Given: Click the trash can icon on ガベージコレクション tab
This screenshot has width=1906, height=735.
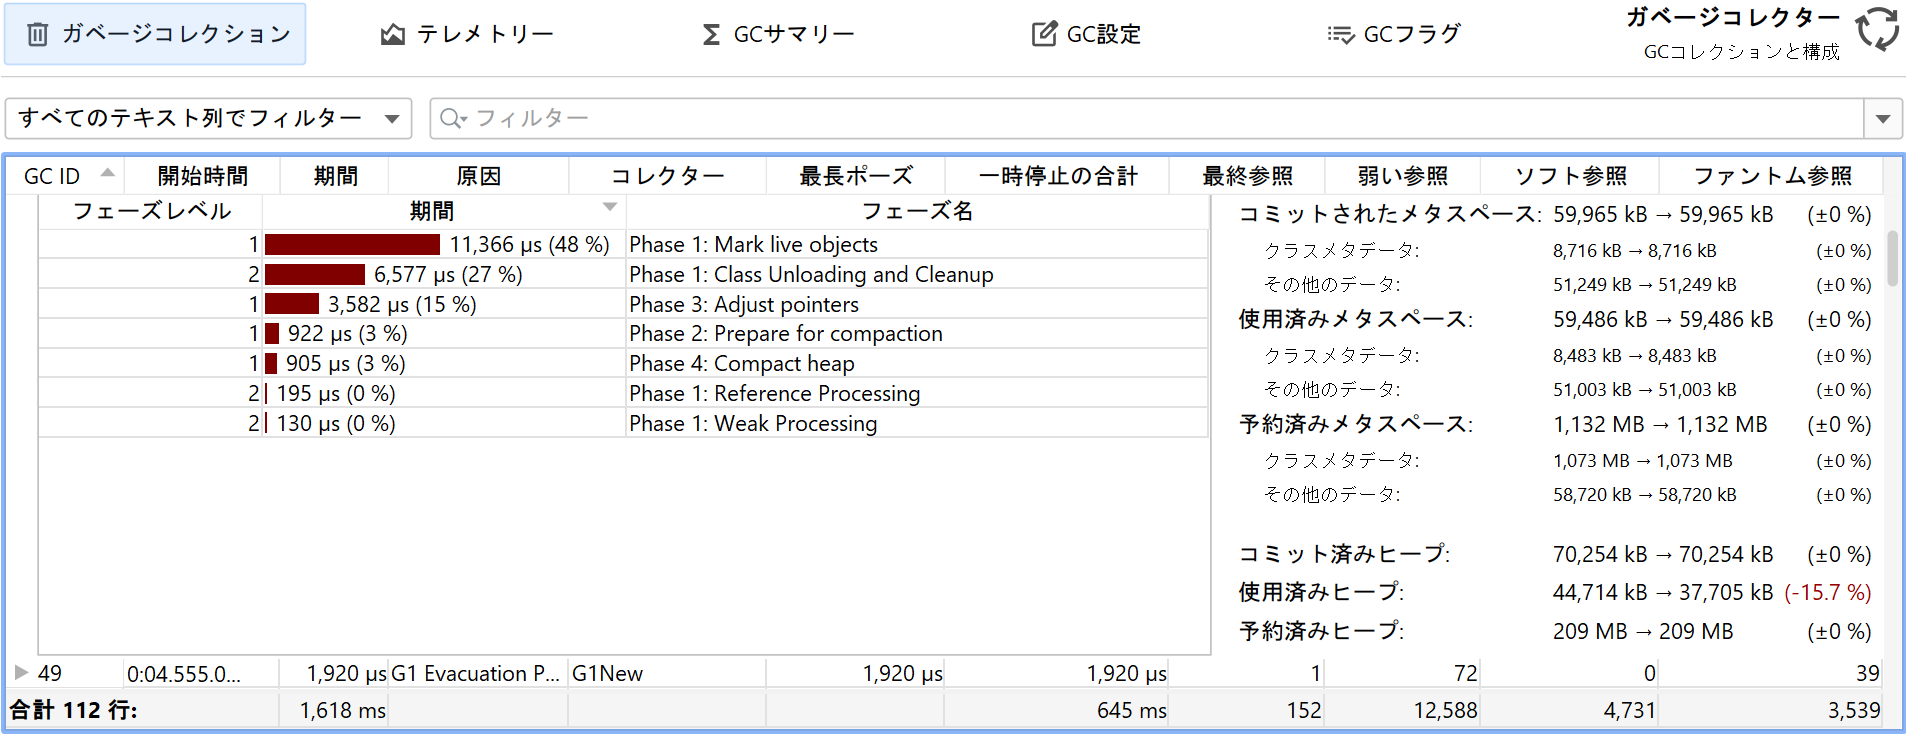Looking at the screenshot, I should click(37, 35).
